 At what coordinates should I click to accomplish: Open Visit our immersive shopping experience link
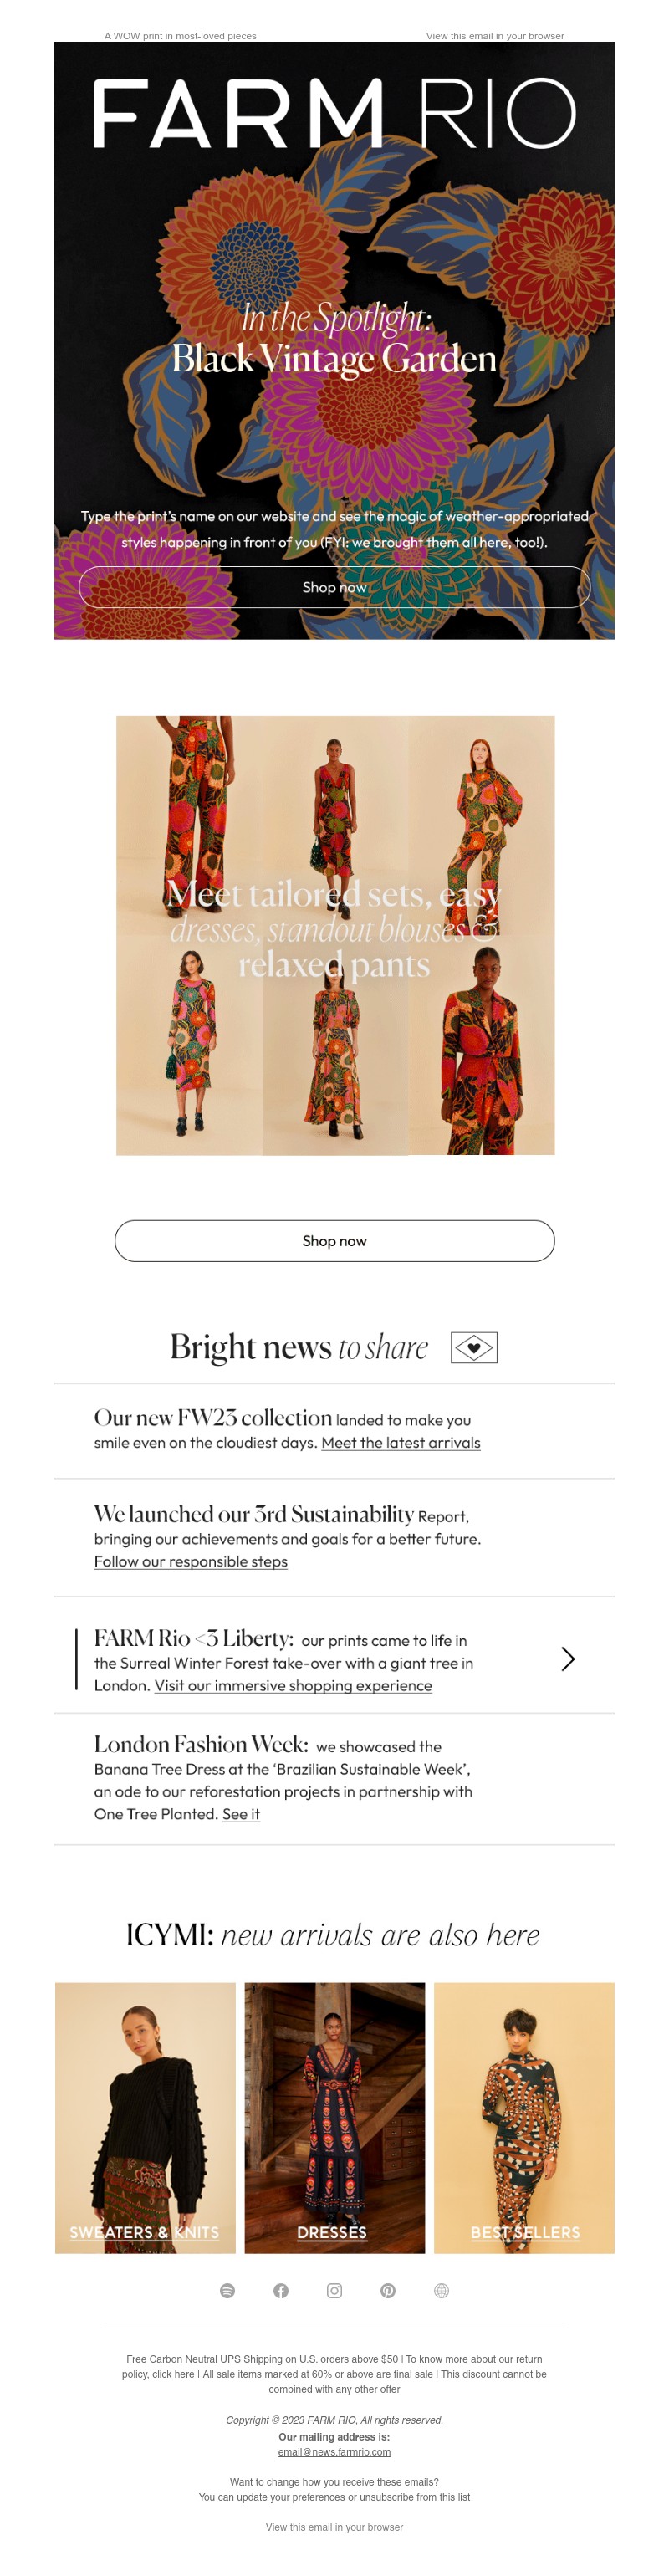coord(293,1686)
